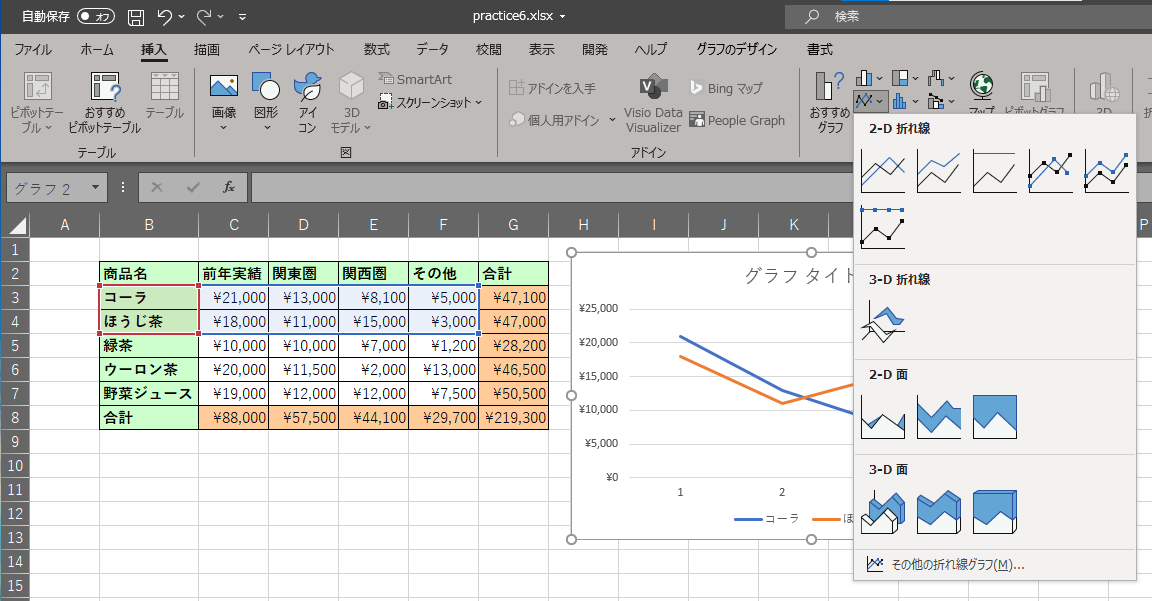Viewport: 1152px width, 601px height.
Task: Click into the 検索 search box
Action: click(968, 16)
